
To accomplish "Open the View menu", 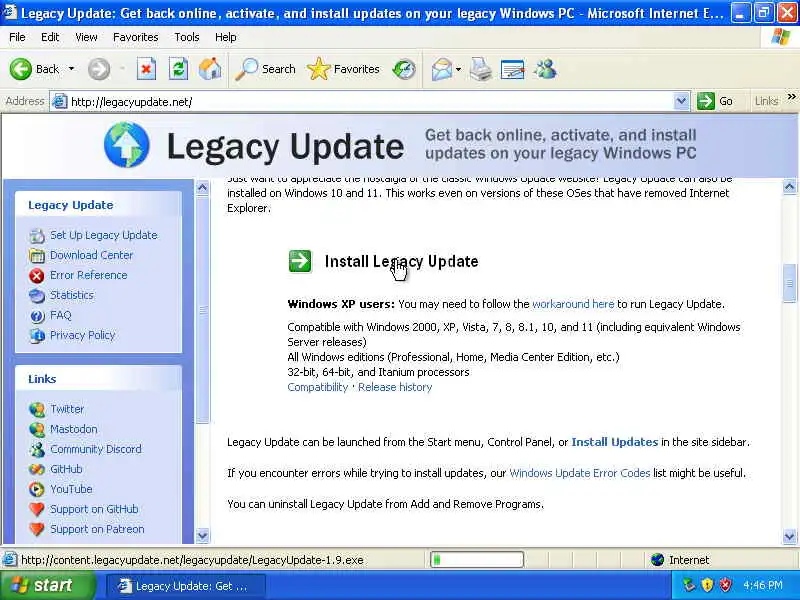I will point(86,37).
